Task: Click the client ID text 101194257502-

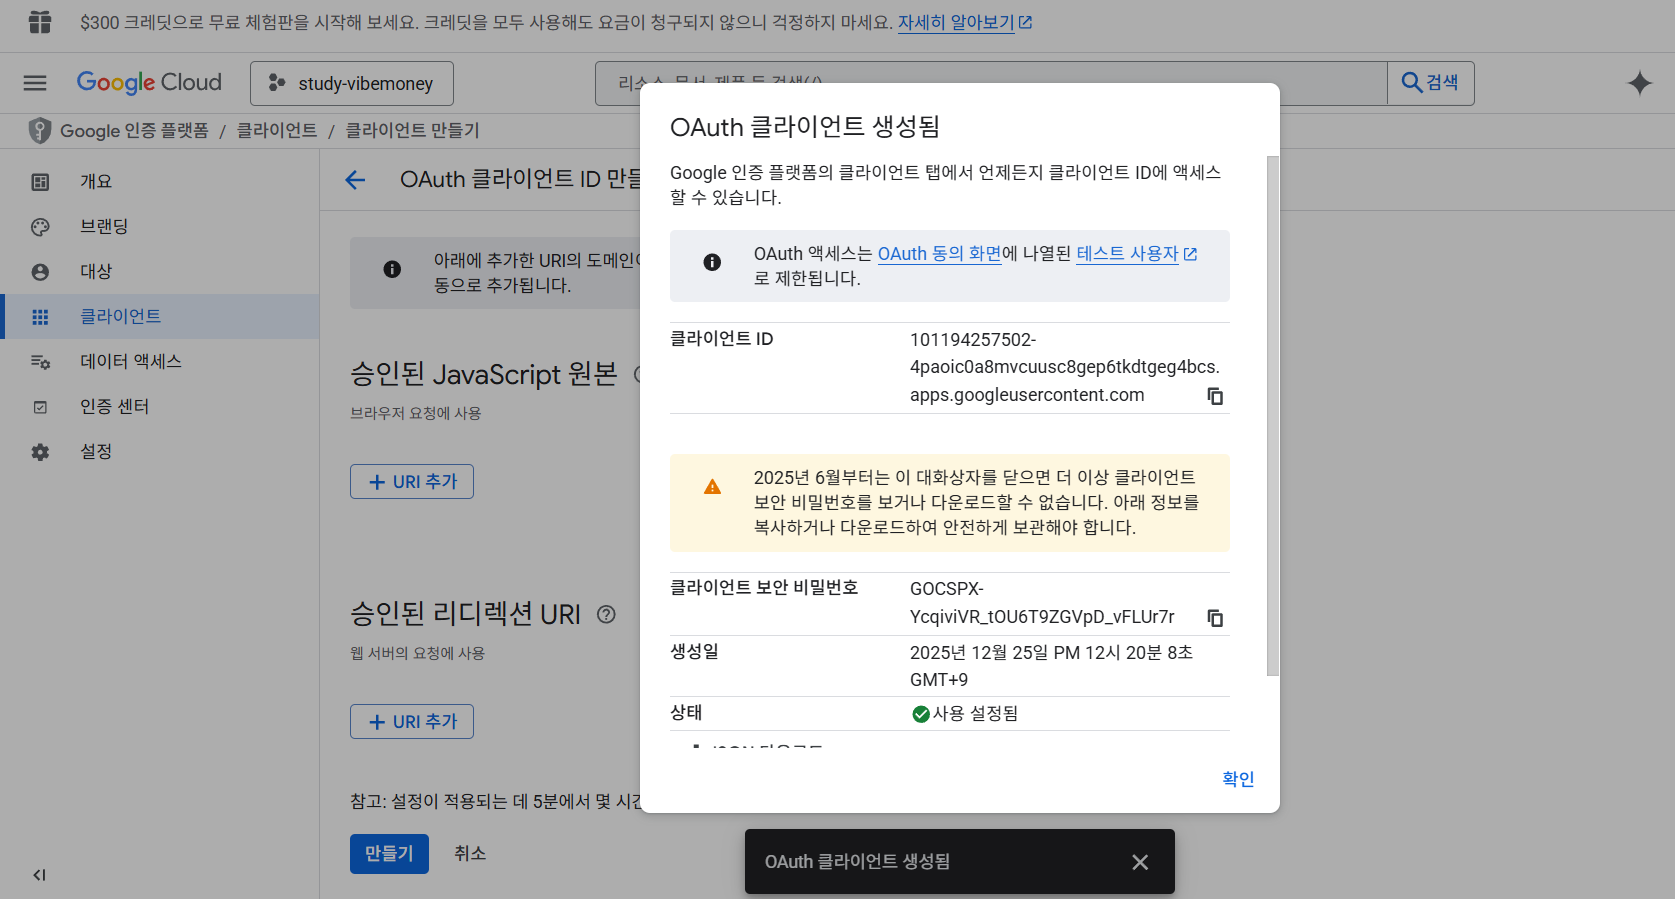Action: [973, 340]
